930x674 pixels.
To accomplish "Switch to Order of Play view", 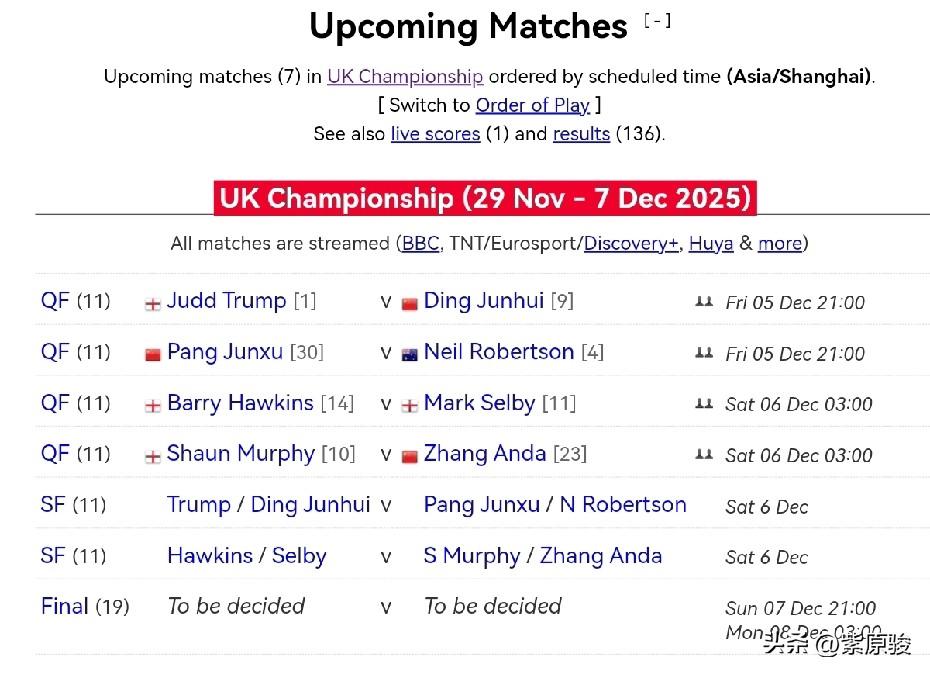I will (x=532, y=105).
